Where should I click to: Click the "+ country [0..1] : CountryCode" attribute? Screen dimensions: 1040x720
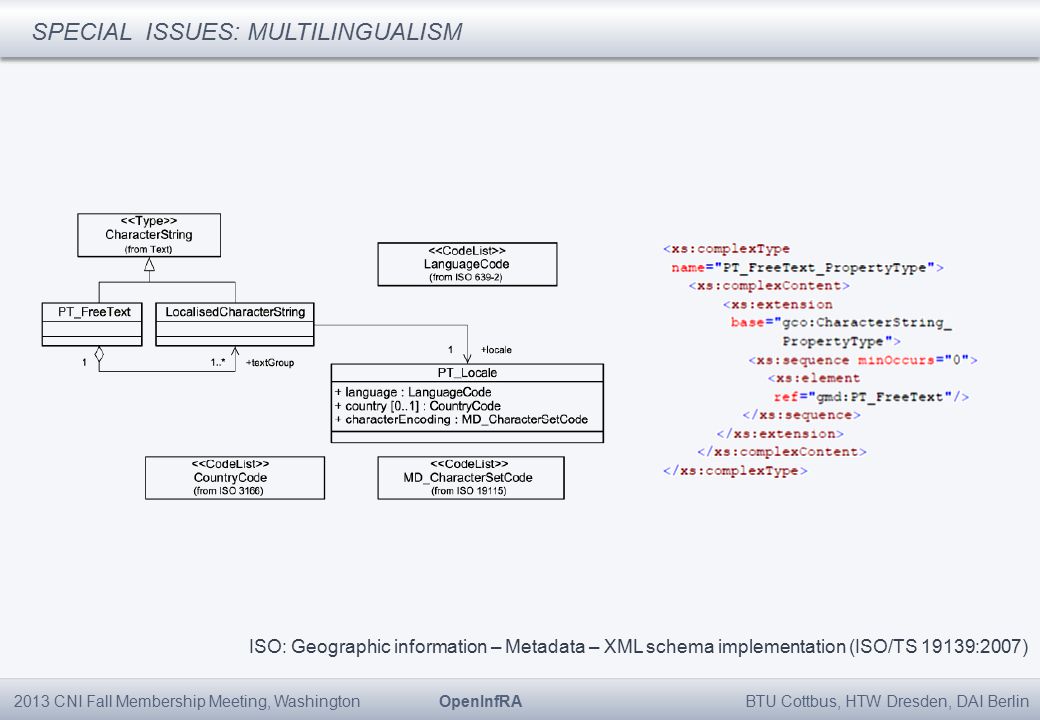coord(418,406)
